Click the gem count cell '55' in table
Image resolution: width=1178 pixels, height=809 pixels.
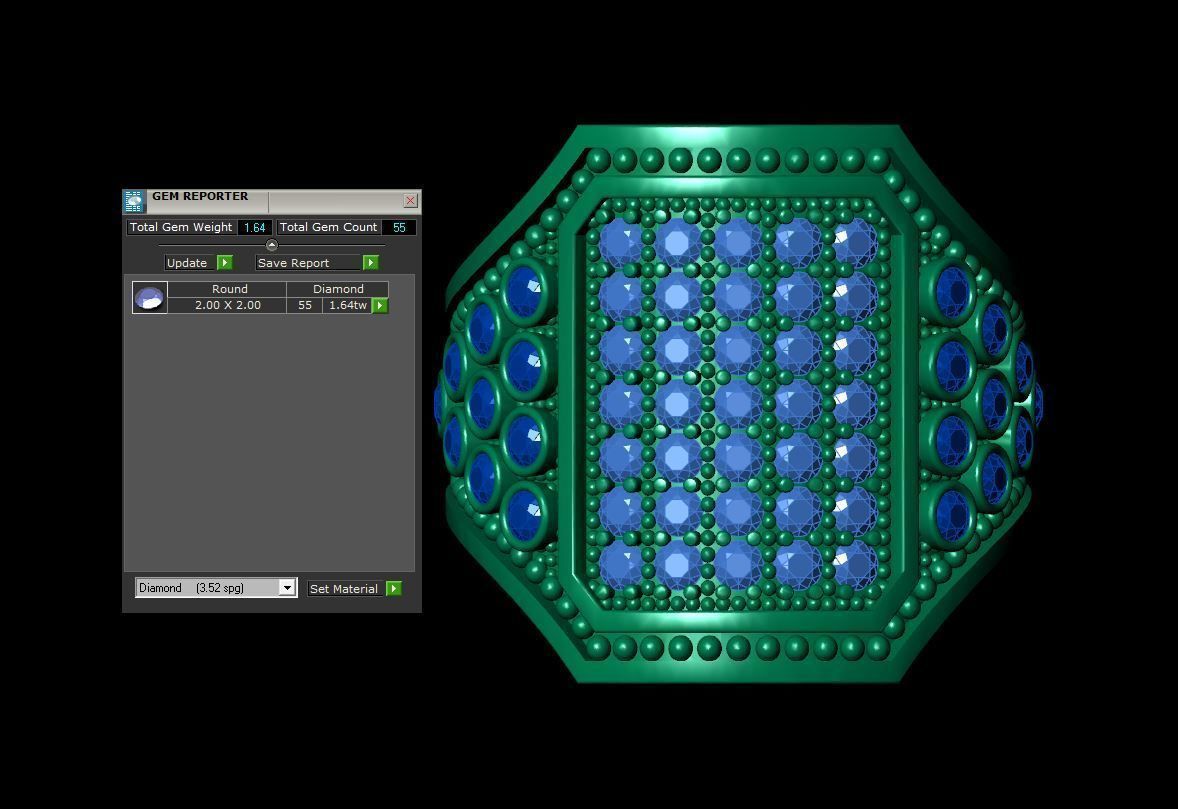(x=304, y=305)
